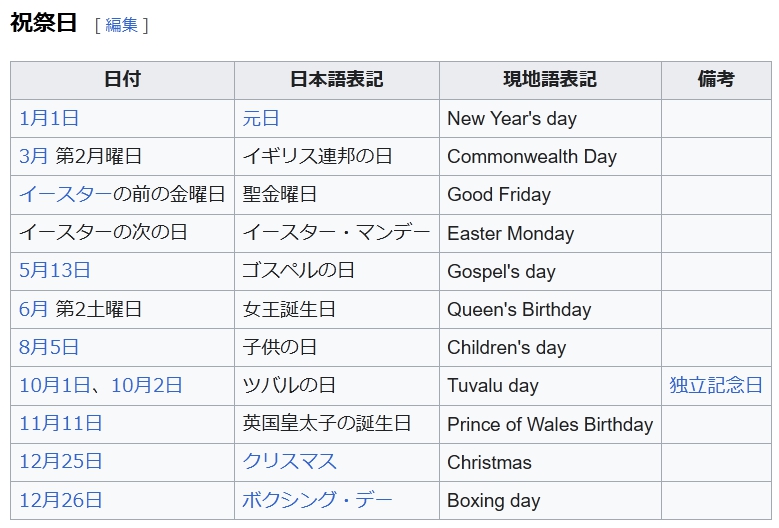Open the ボクシング・デー link
This screenshot has width=779, height=528.
click(317, 500)
